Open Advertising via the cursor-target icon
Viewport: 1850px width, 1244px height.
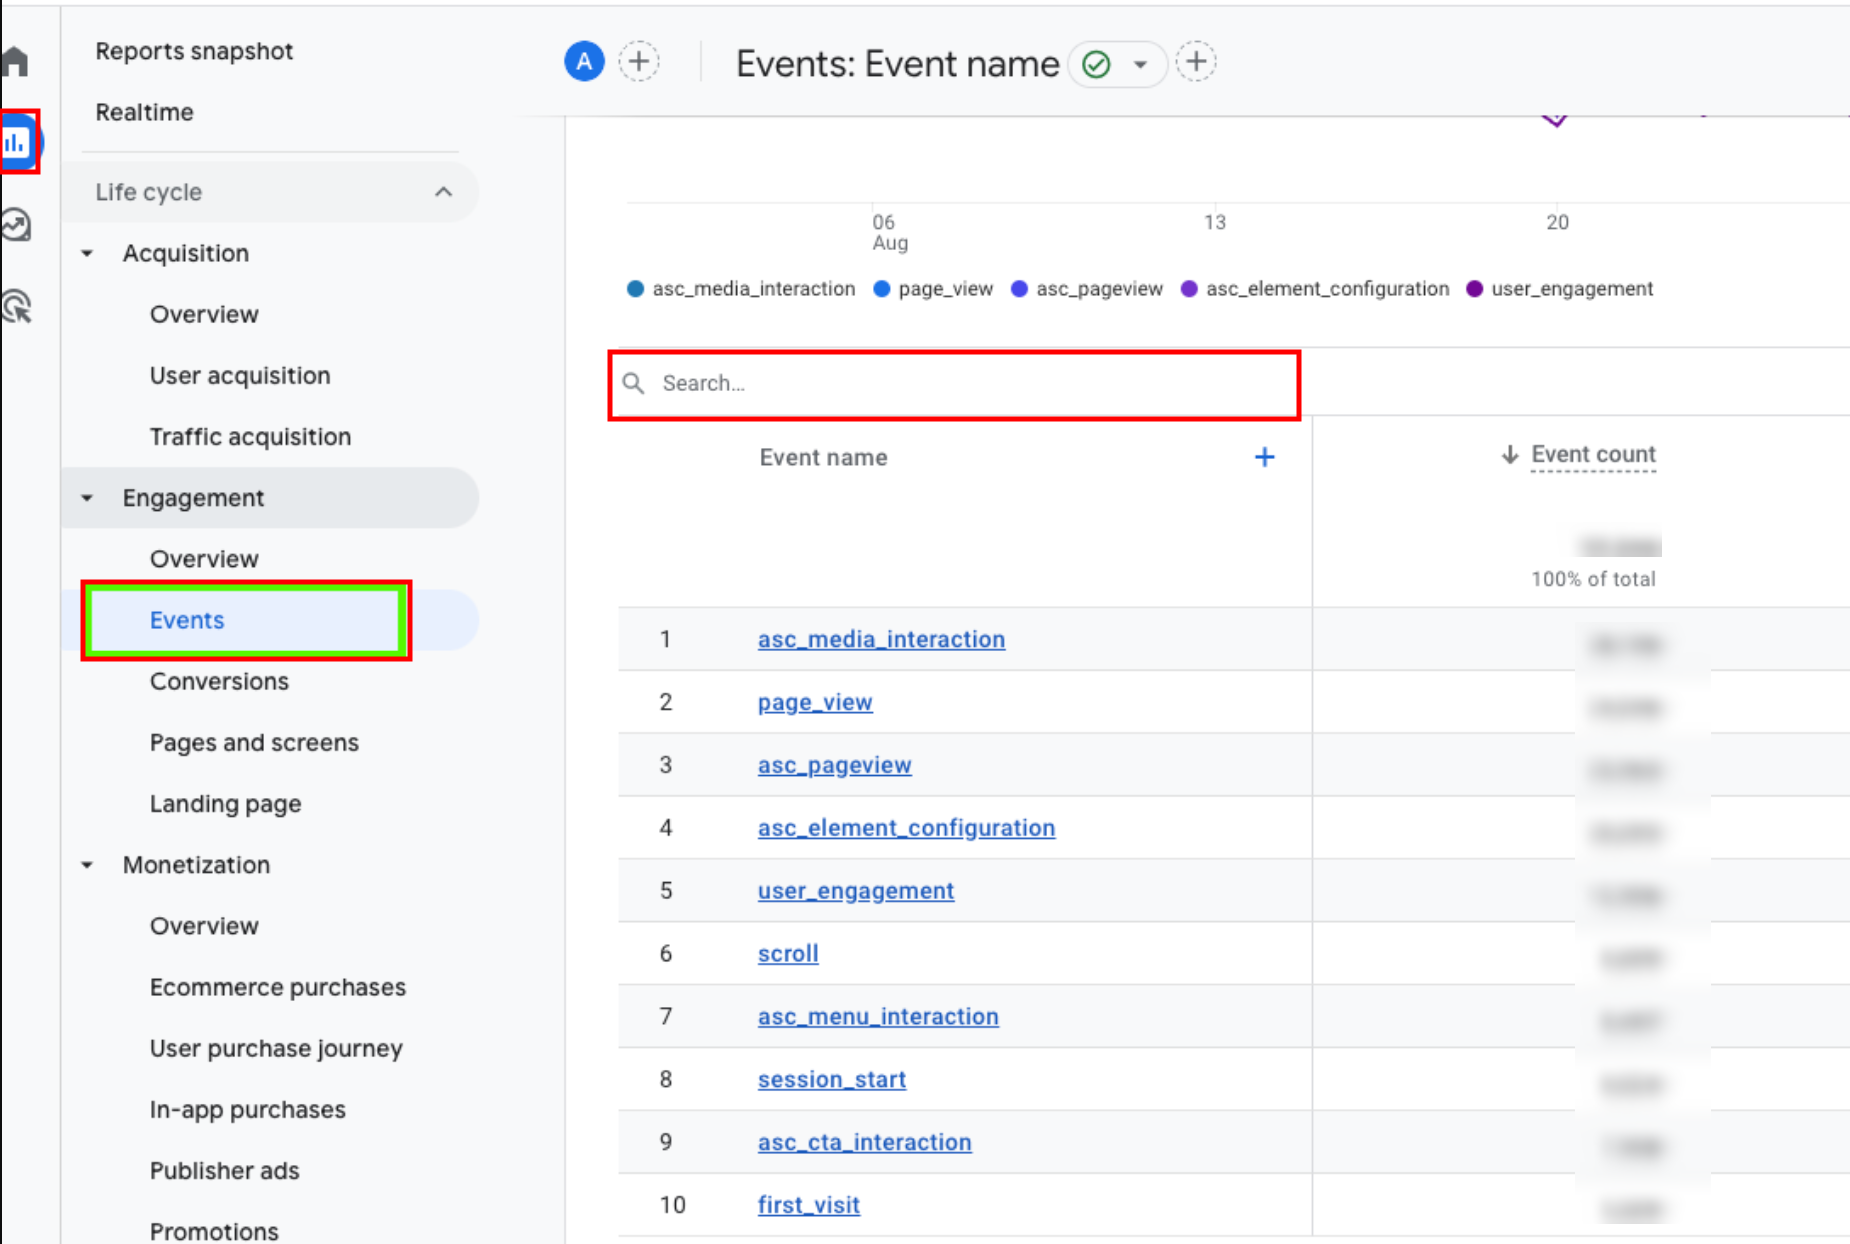click(x=18, y=307)
